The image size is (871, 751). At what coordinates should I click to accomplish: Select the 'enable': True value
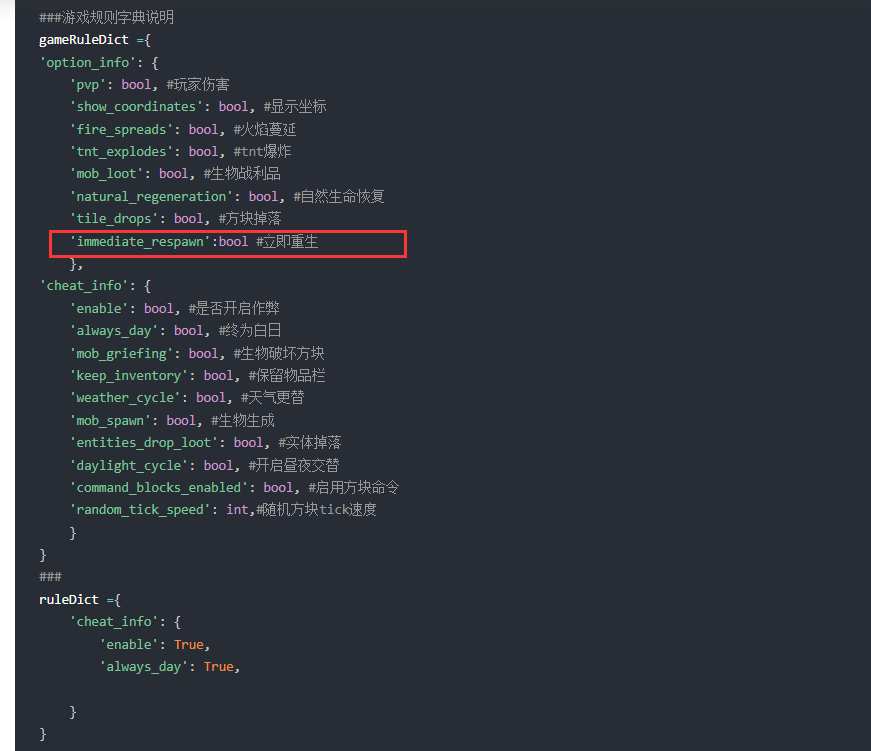coord(189,645)
